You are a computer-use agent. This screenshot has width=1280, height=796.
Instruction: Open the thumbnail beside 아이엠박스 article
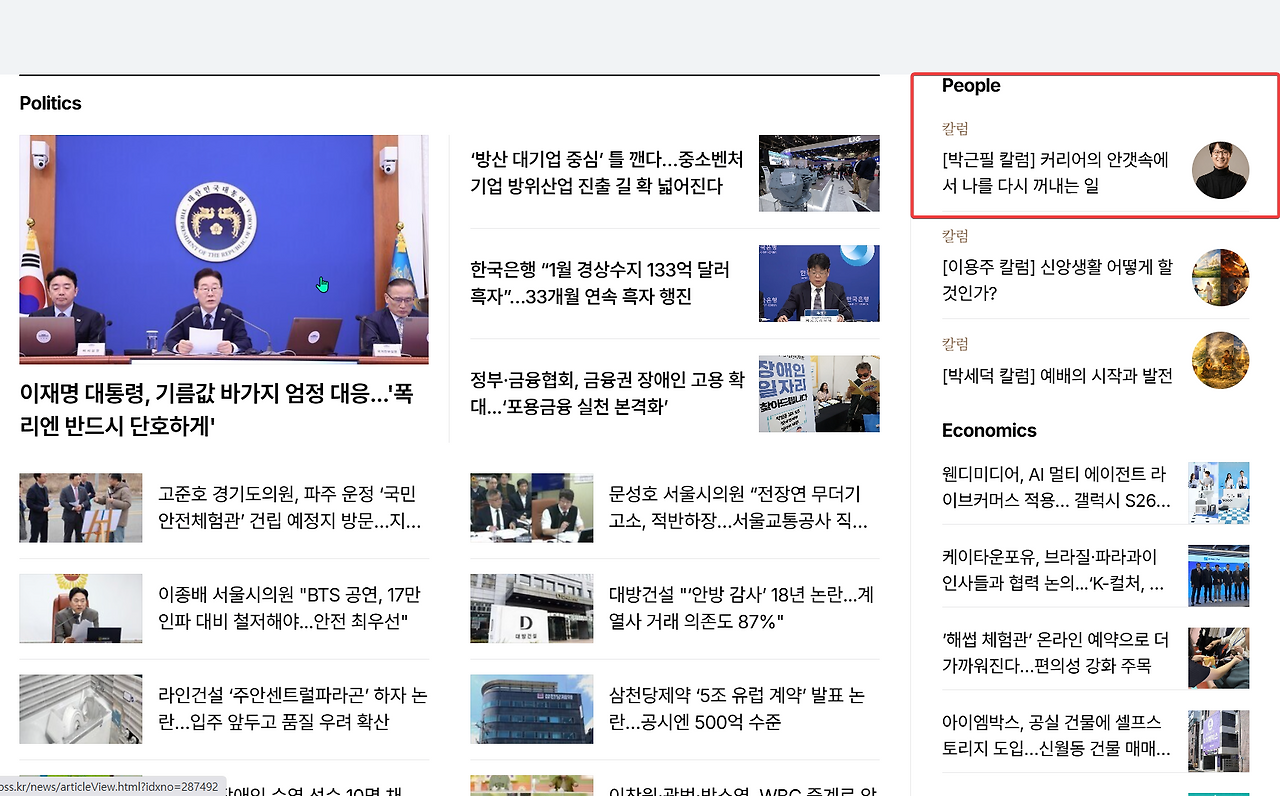(1219, 740)
